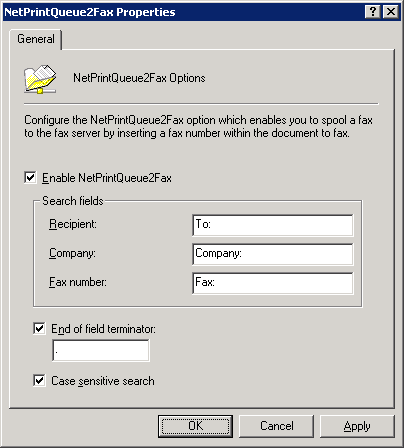Uncheck End of field terminator option
Viewport: 404px width, 448px height.
pos(39,328)
